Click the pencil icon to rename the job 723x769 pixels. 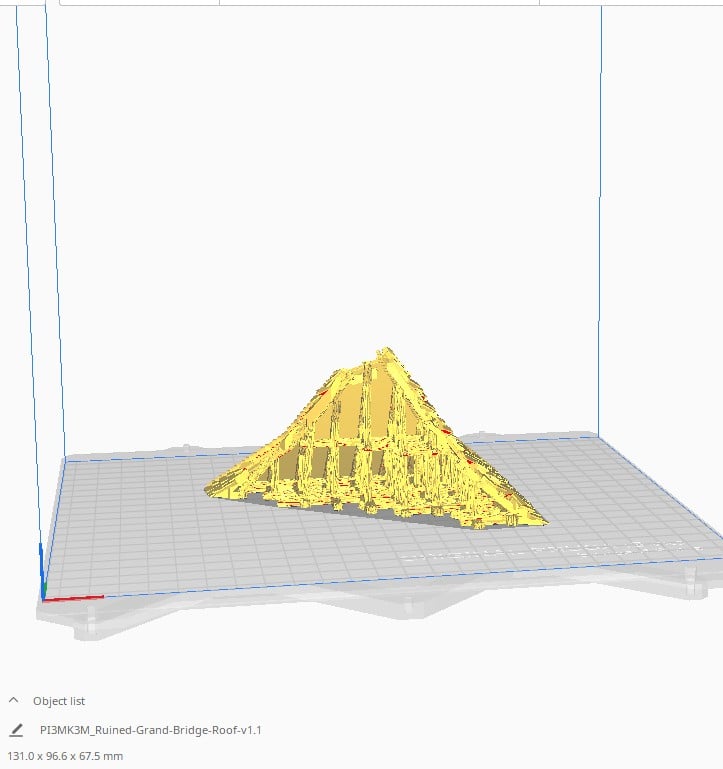[15, 731]
